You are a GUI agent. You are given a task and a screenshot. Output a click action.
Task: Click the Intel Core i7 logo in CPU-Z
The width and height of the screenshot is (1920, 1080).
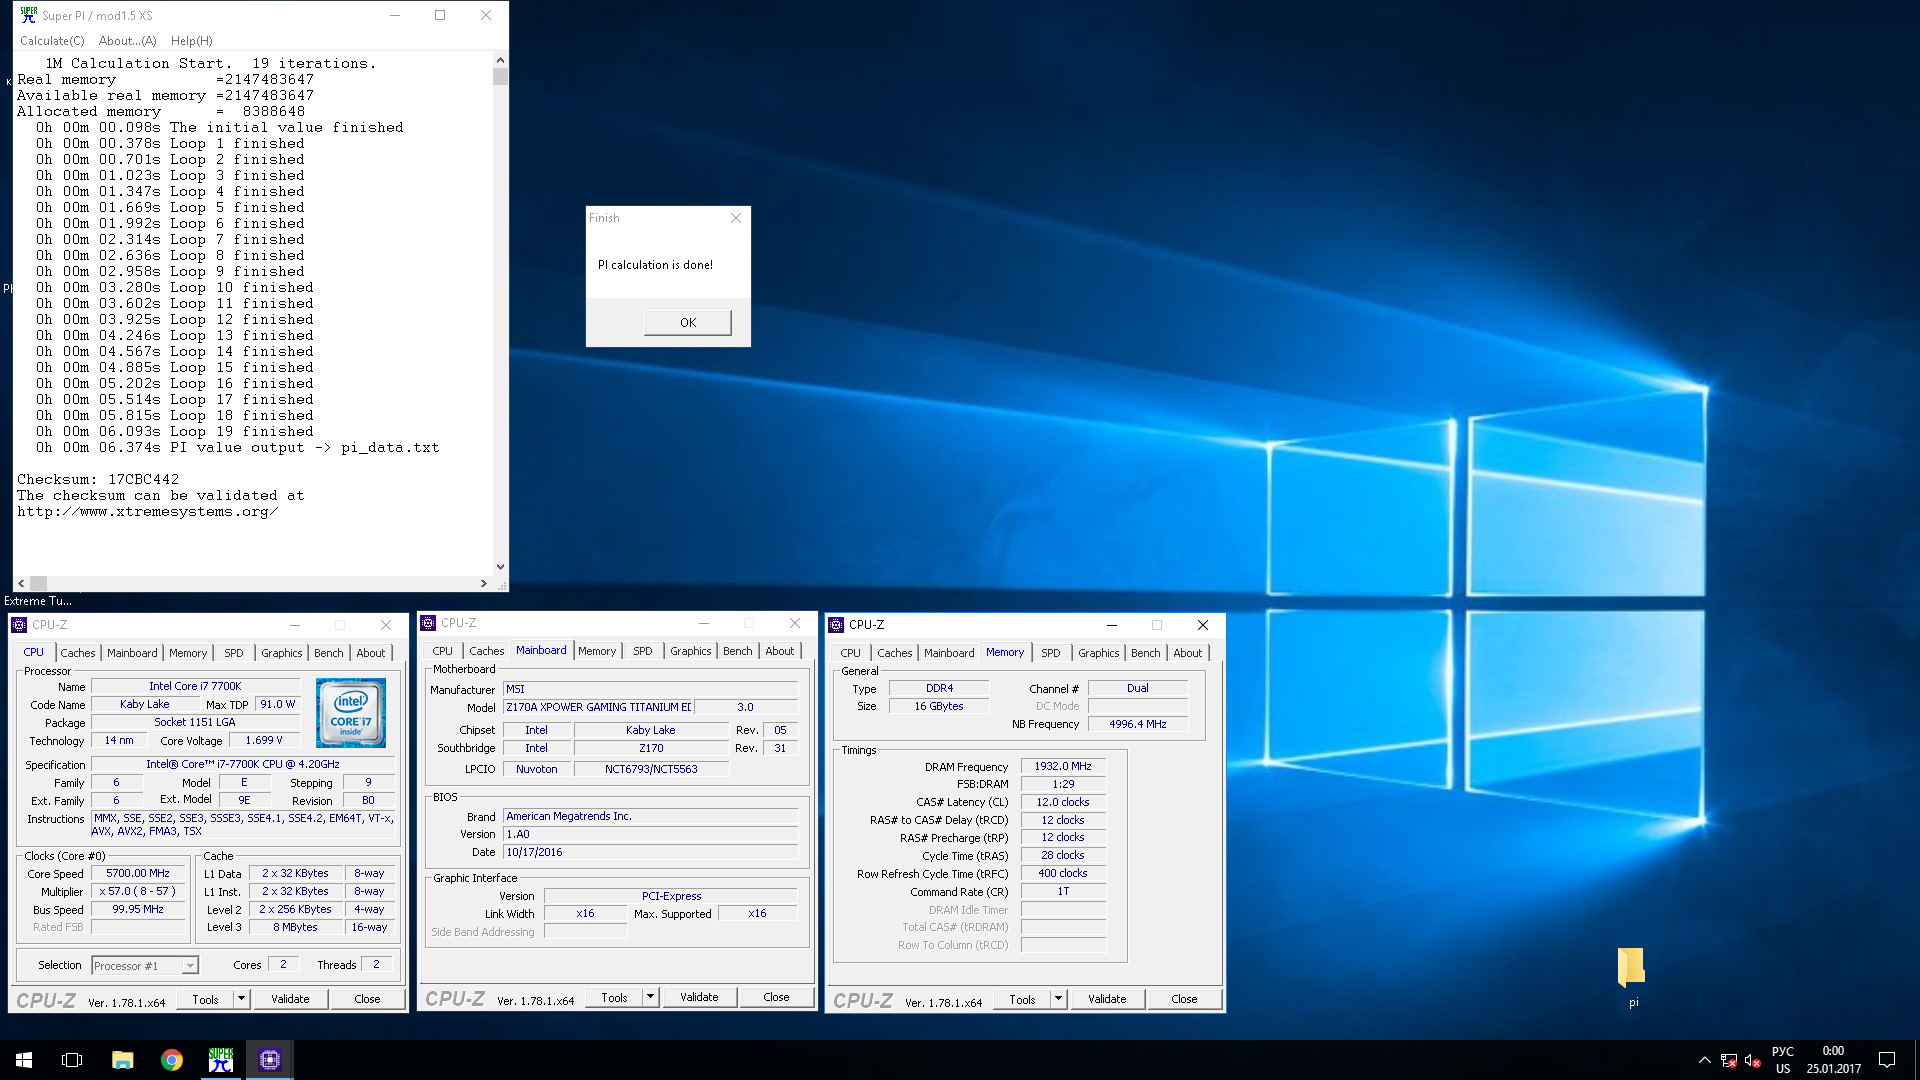pos(351,713)
